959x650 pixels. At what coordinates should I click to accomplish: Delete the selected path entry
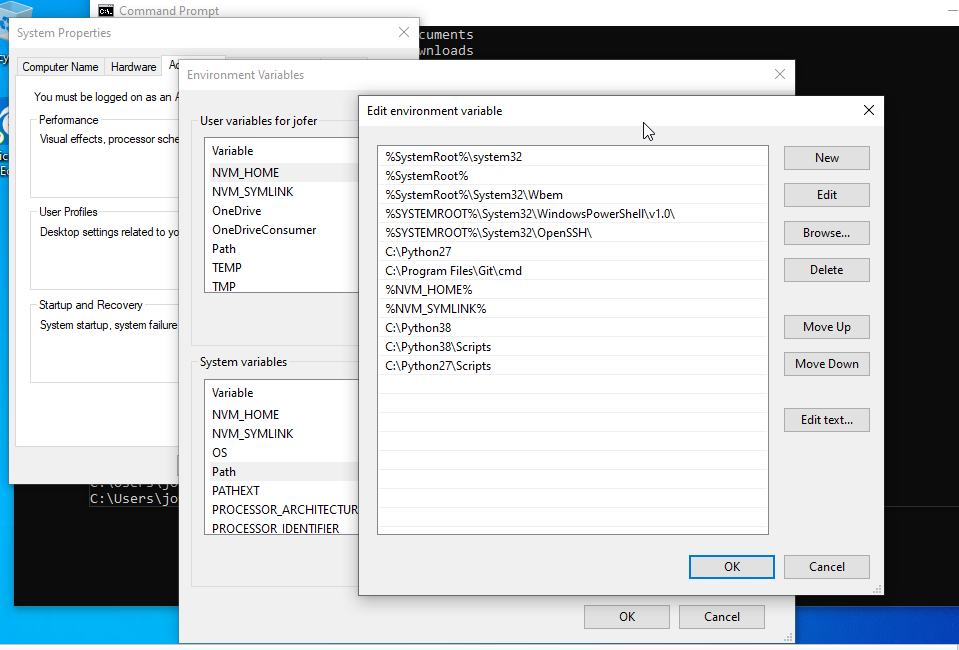826,269
